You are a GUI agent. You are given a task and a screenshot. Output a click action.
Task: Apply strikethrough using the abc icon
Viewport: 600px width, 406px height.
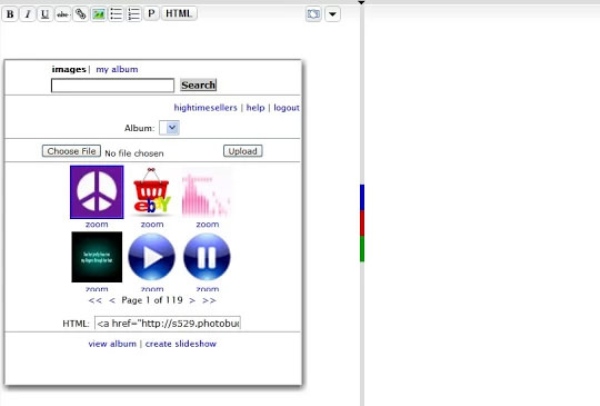(63, 14)
